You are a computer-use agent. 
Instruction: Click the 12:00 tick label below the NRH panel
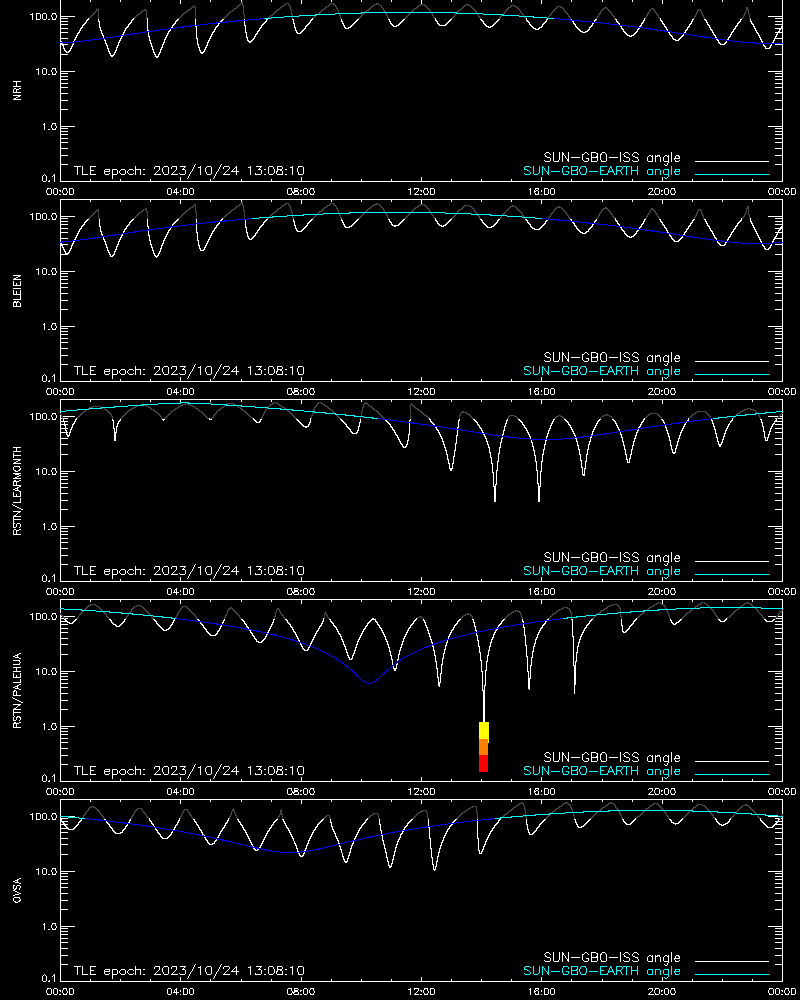(421, 192)
